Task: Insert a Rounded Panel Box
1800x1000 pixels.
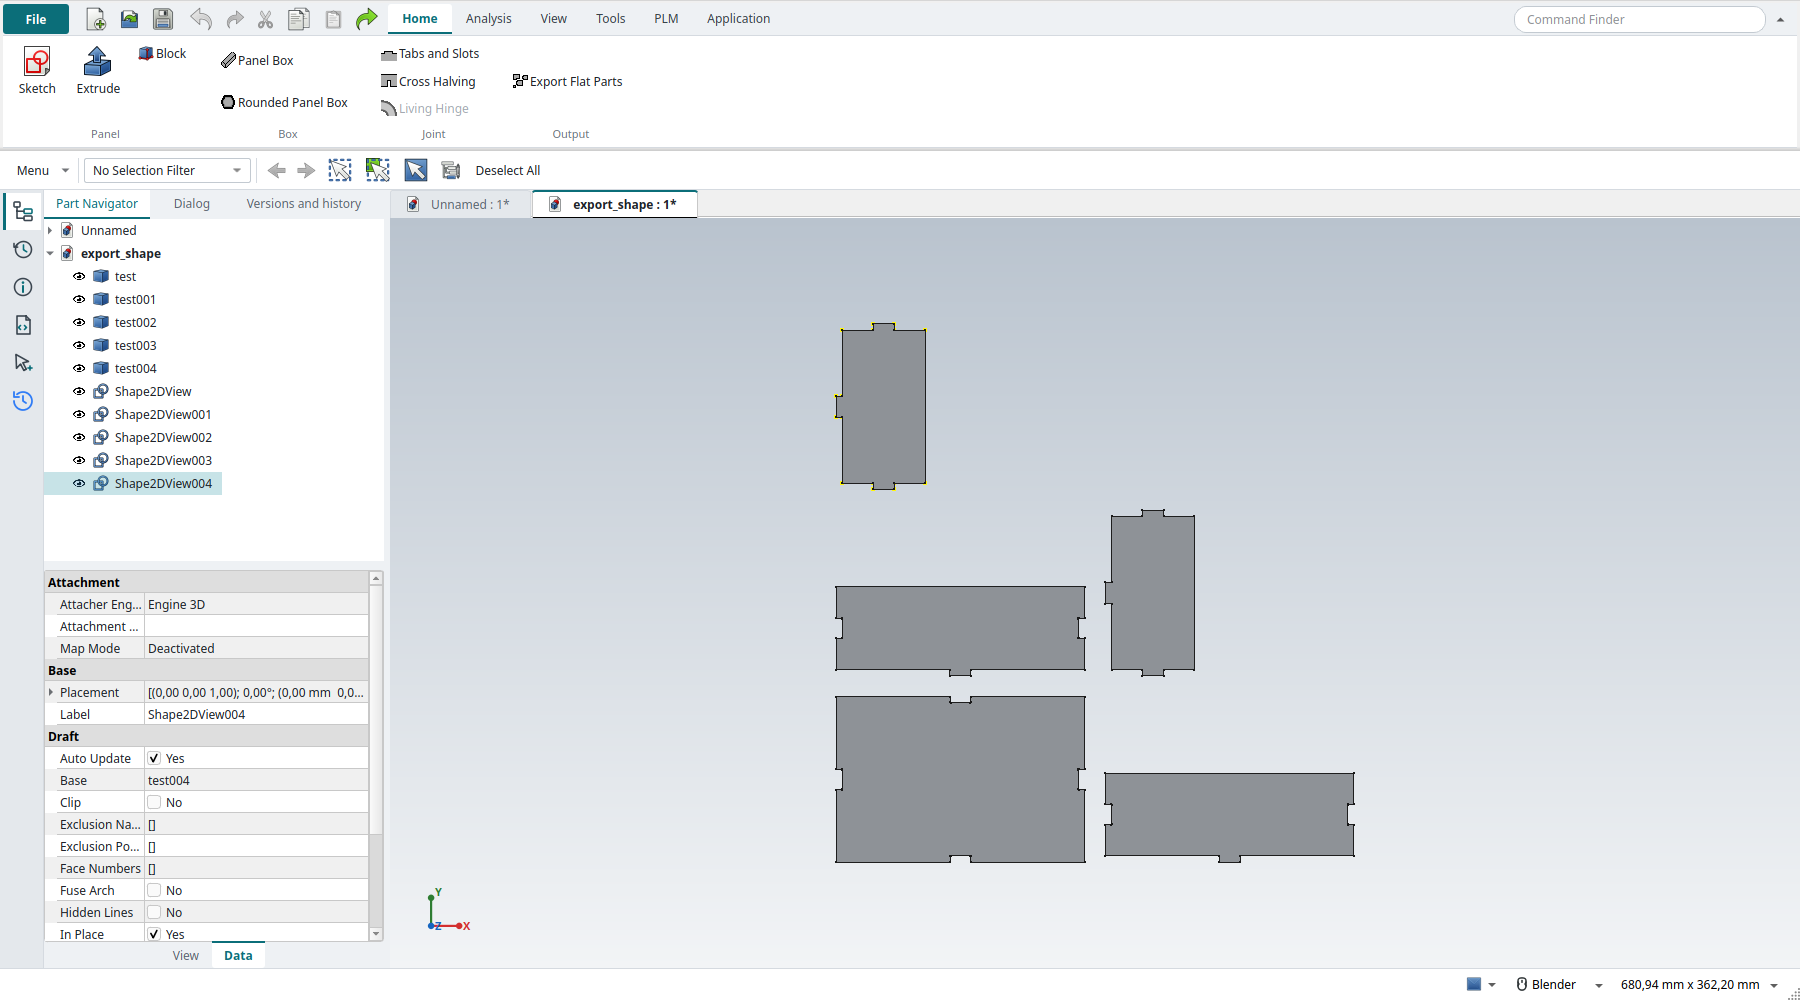Action: pyautogui.click(x=284, y=102)
